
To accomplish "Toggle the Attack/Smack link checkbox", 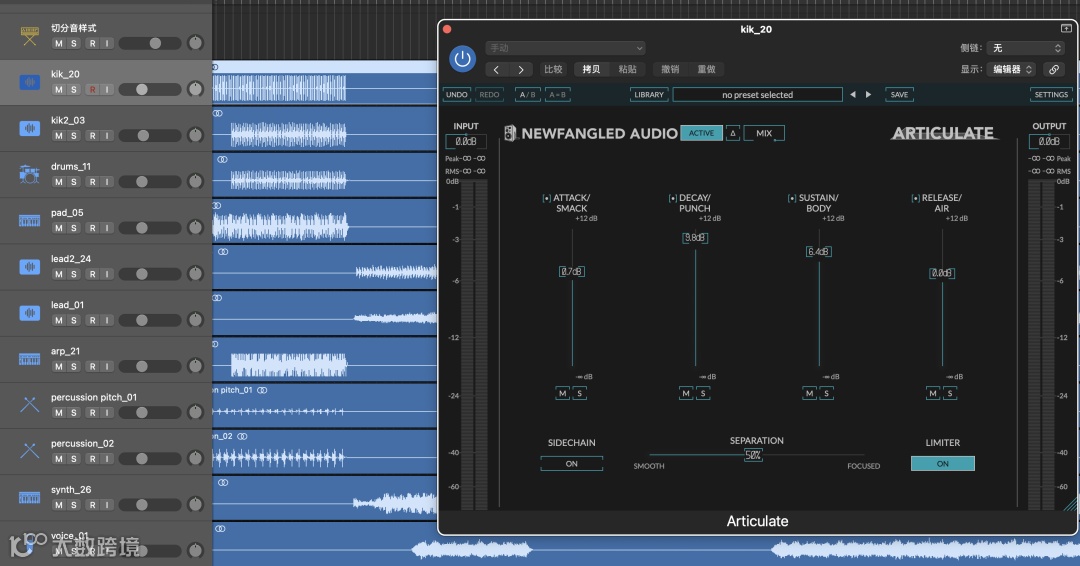I will pyautogui.click(x=546, y=198).
